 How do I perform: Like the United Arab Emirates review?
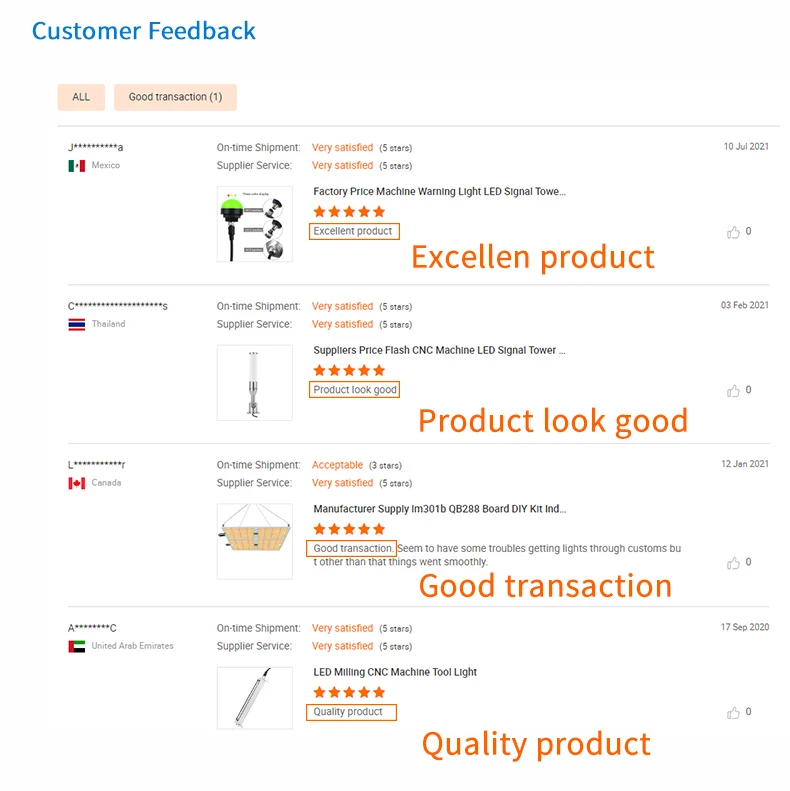(733, 713)
